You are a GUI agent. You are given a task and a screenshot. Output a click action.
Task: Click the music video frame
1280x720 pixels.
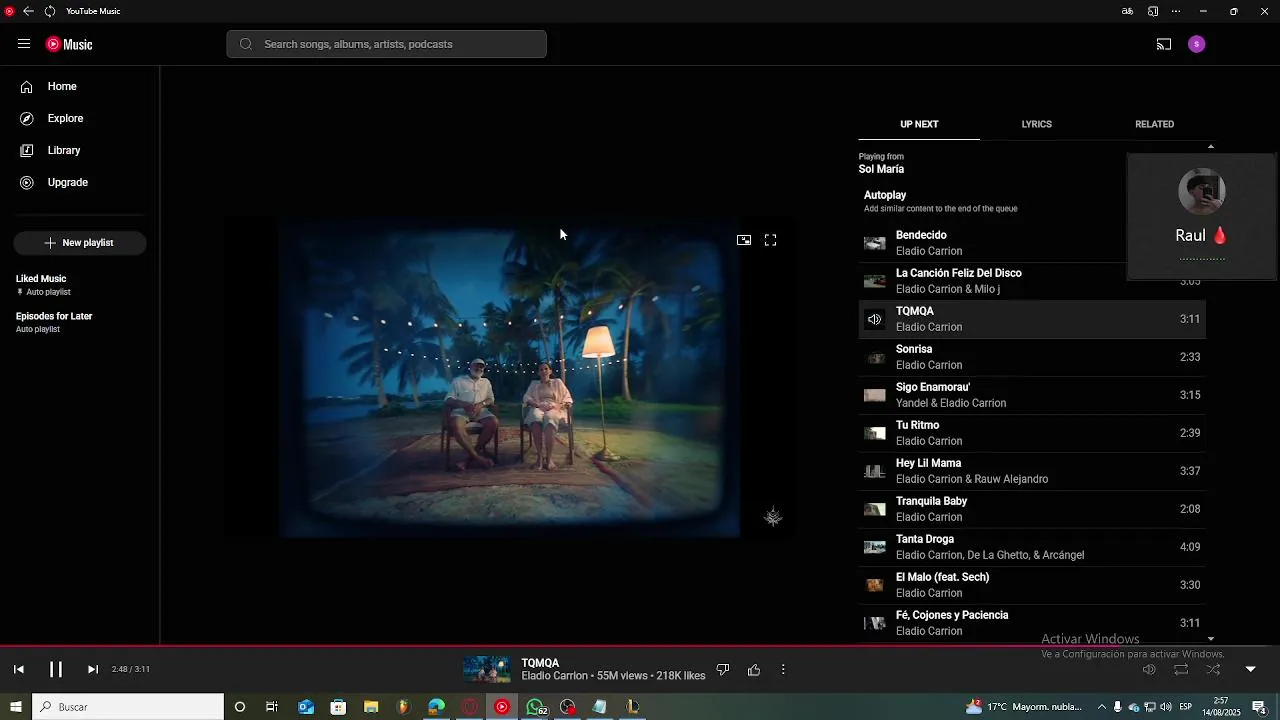click(x=510, y=378)
